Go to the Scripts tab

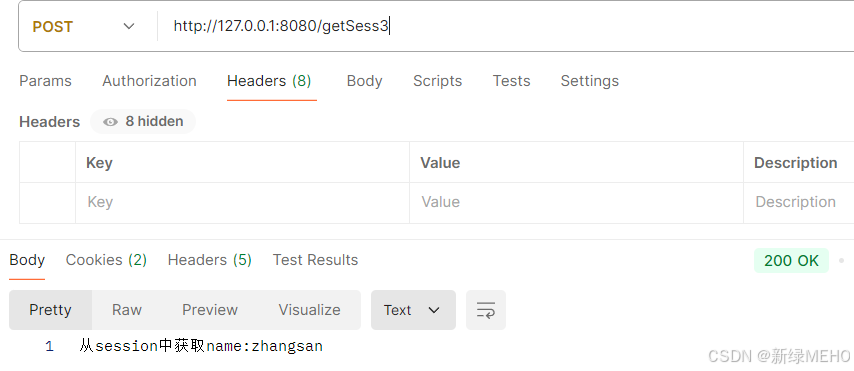pos(437,81)
